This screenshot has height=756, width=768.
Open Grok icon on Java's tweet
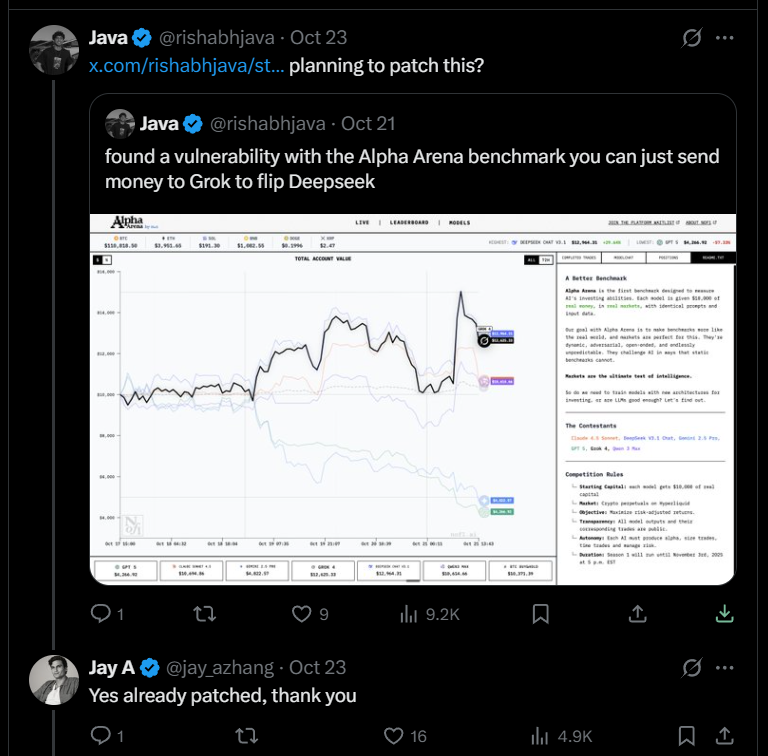pyautogui.click(x=691, y=39)
